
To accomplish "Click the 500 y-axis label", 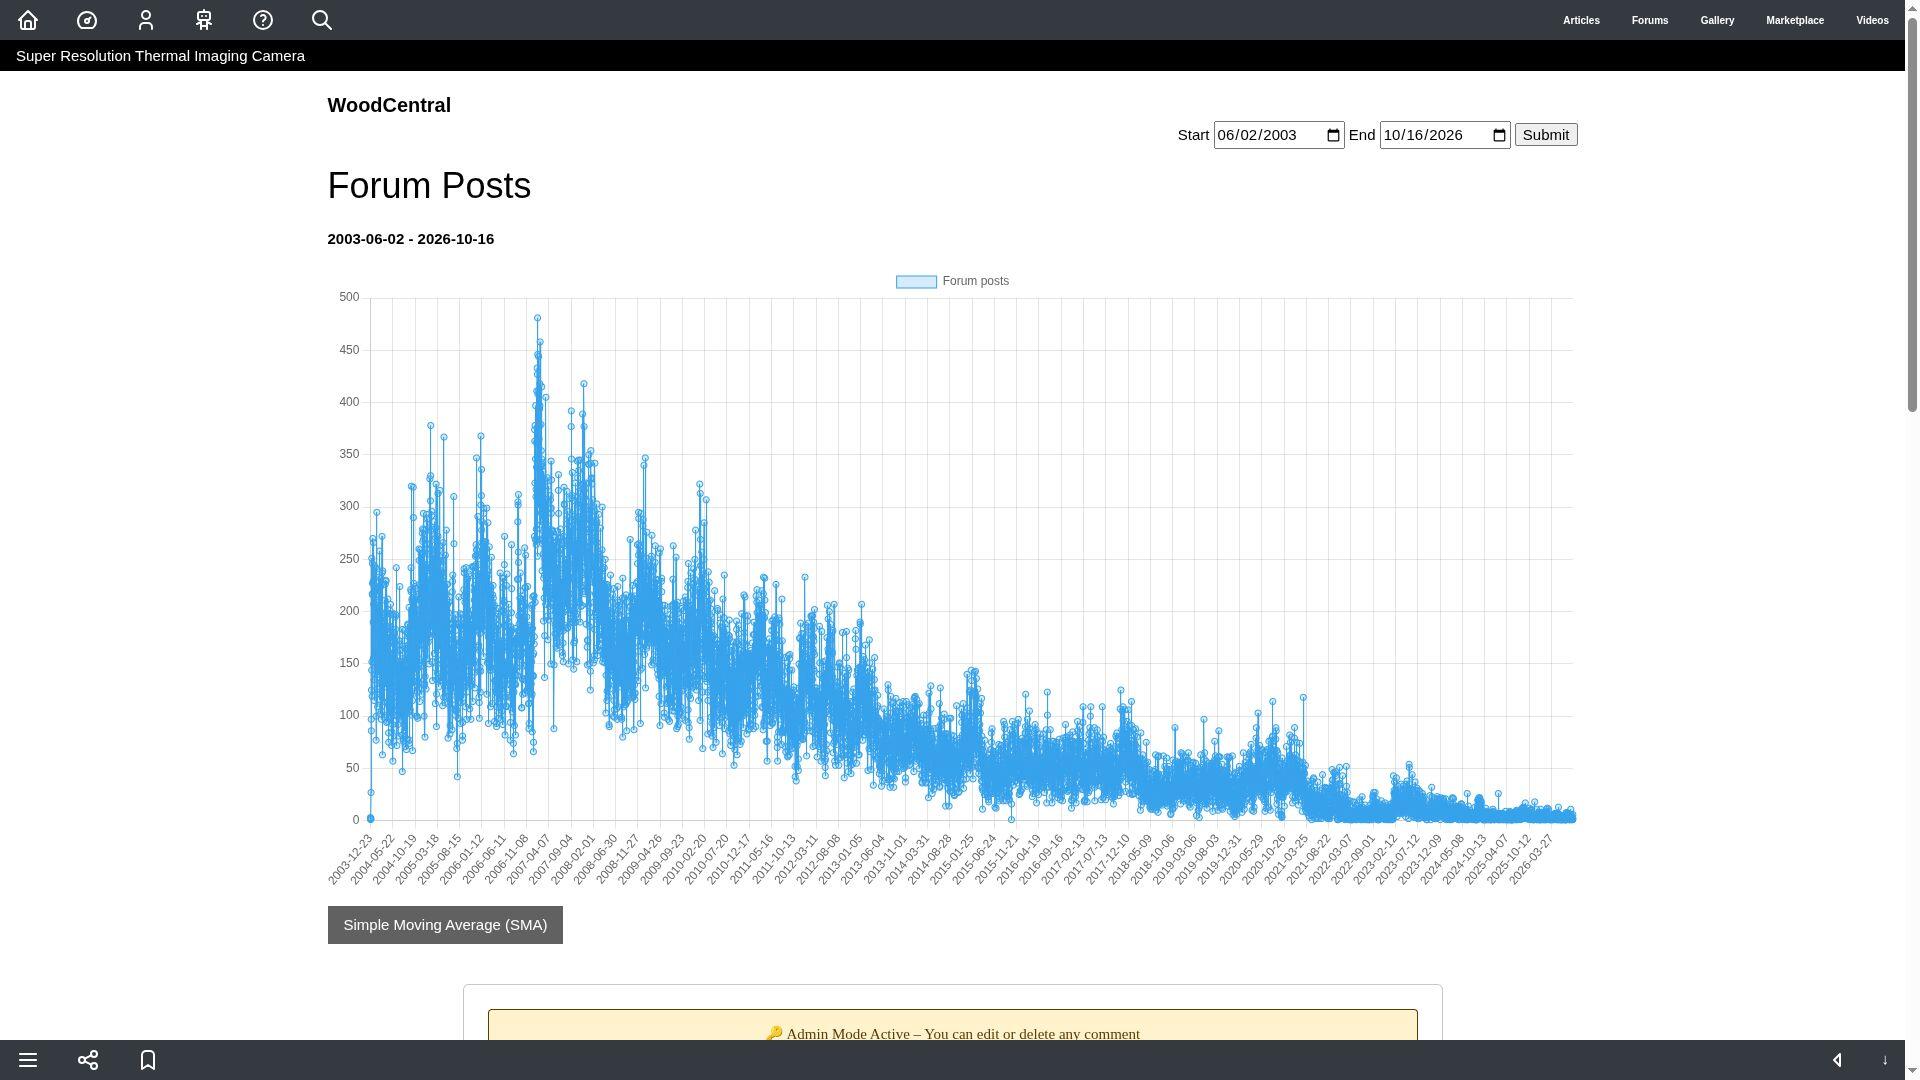I will (349, 297).
